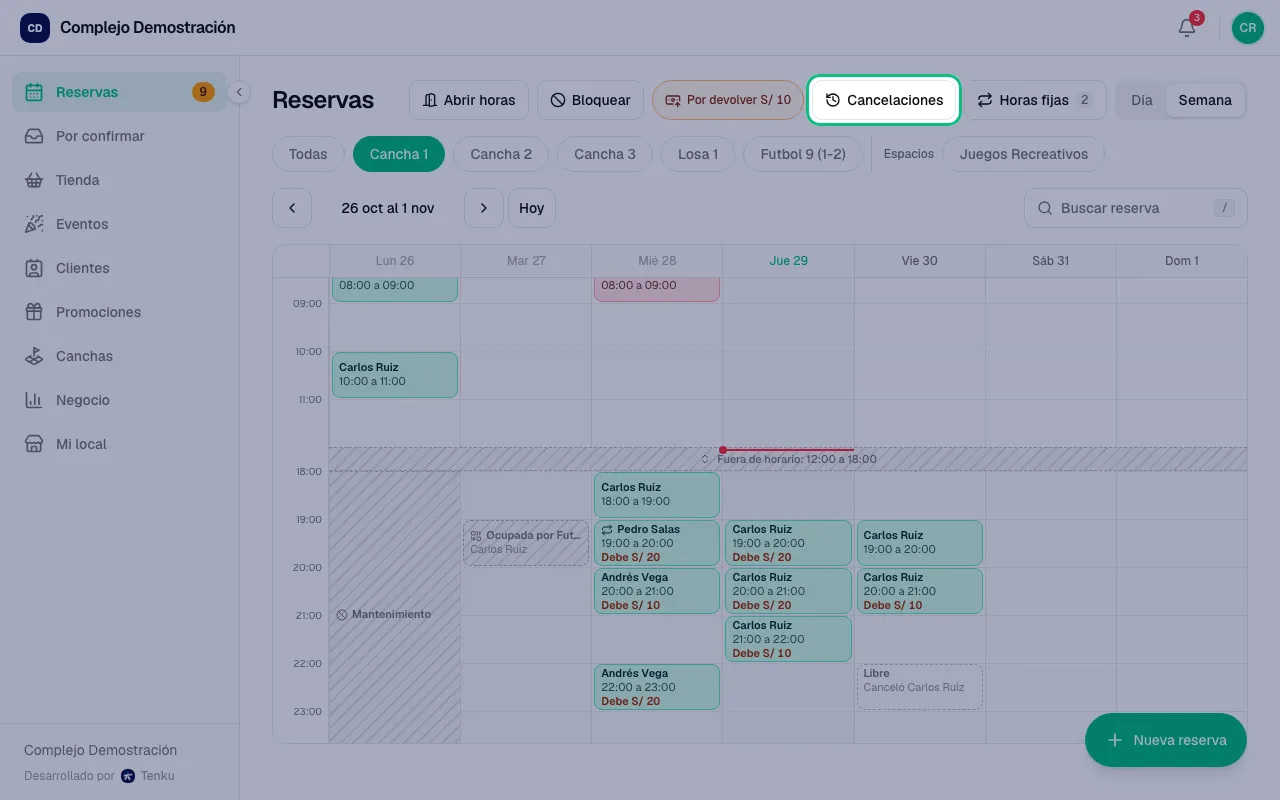The width and height of the screenshot is (1280, 800).
Task: Open Pedro Salas 19:00 a 20:00 booking
Action: coord(657,543)
